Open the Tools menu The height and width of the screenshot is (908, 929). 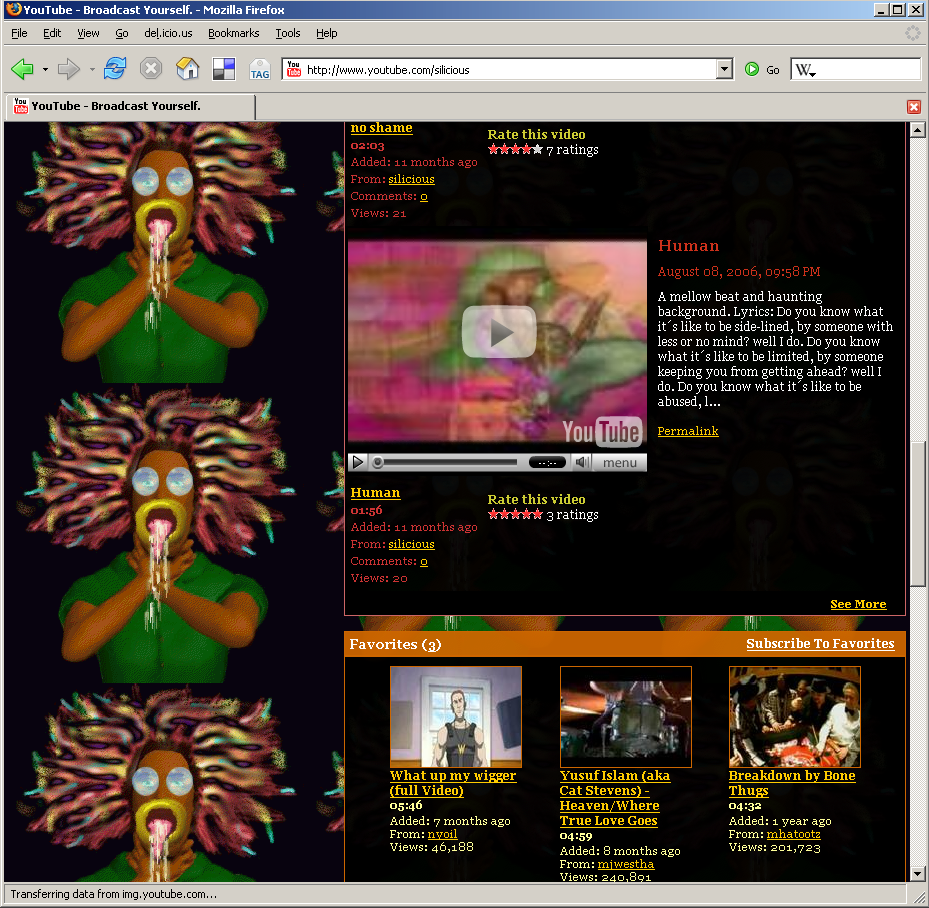287,33
